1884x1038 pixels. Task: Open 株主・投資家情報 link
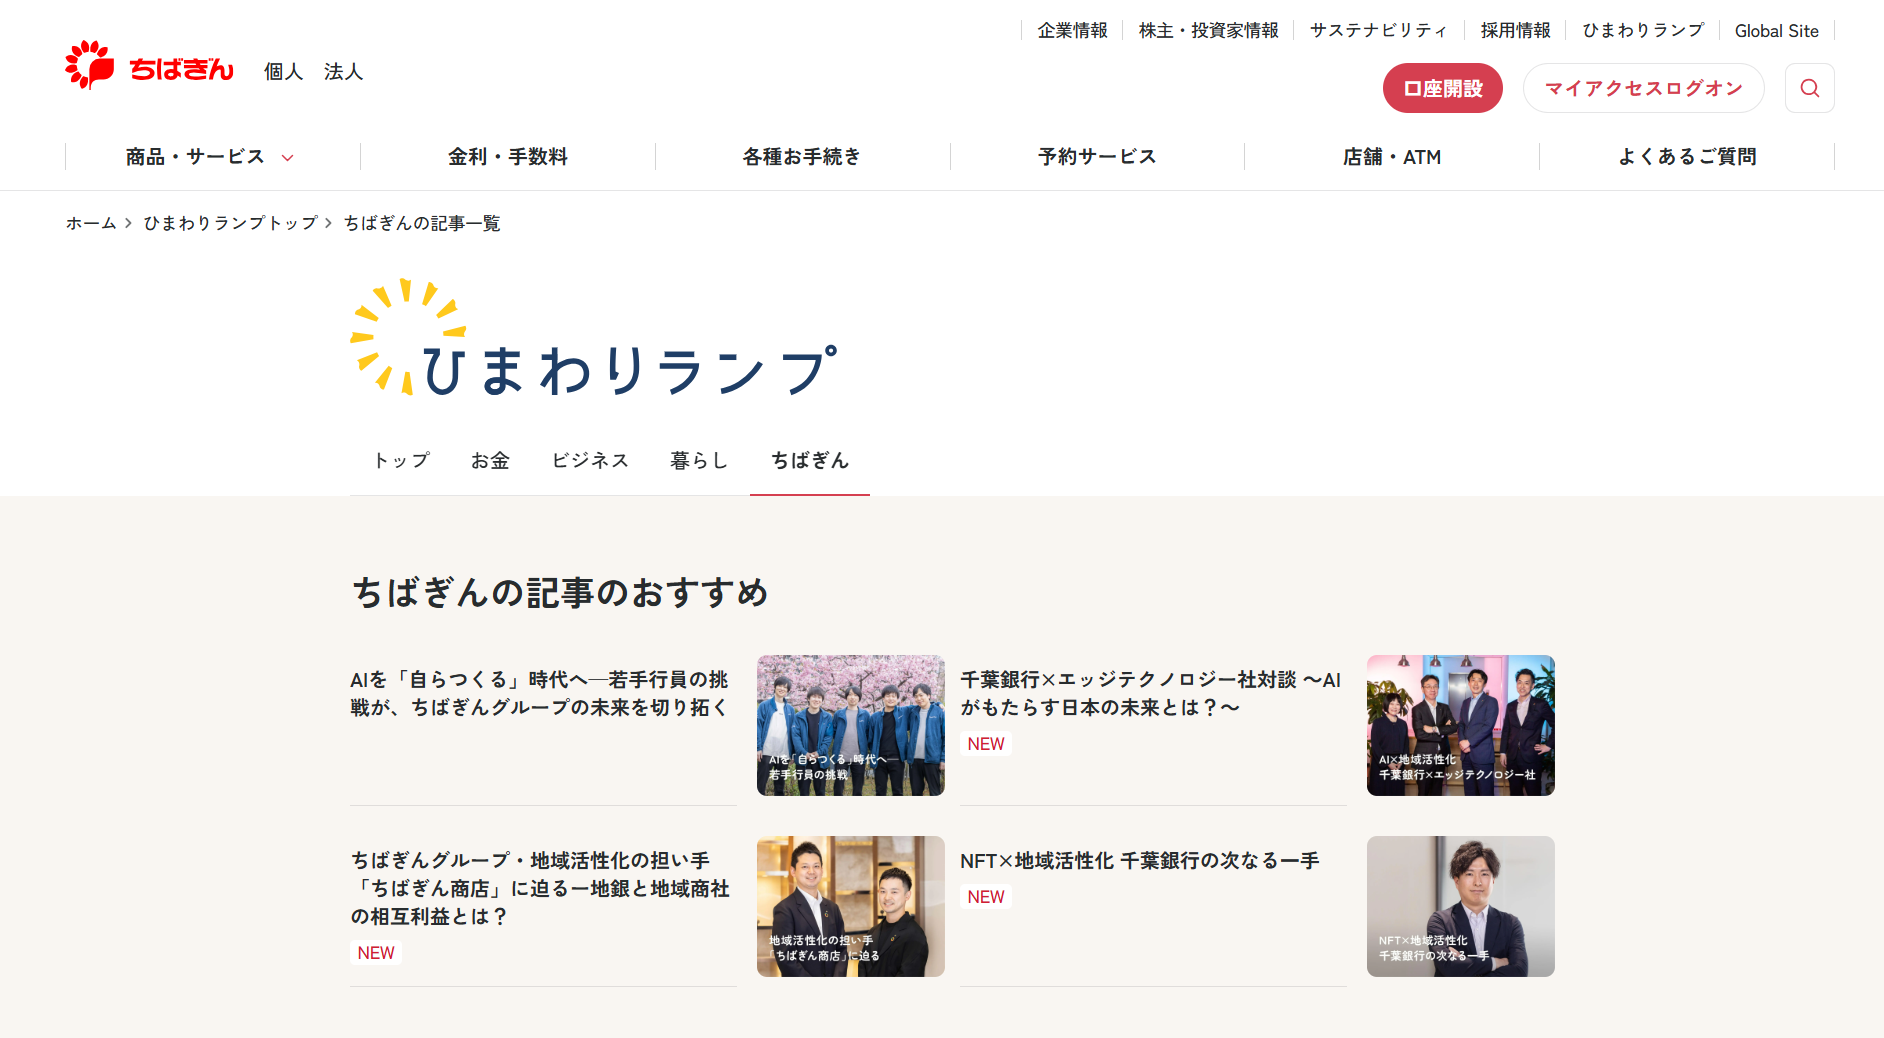coord(1208,31)
